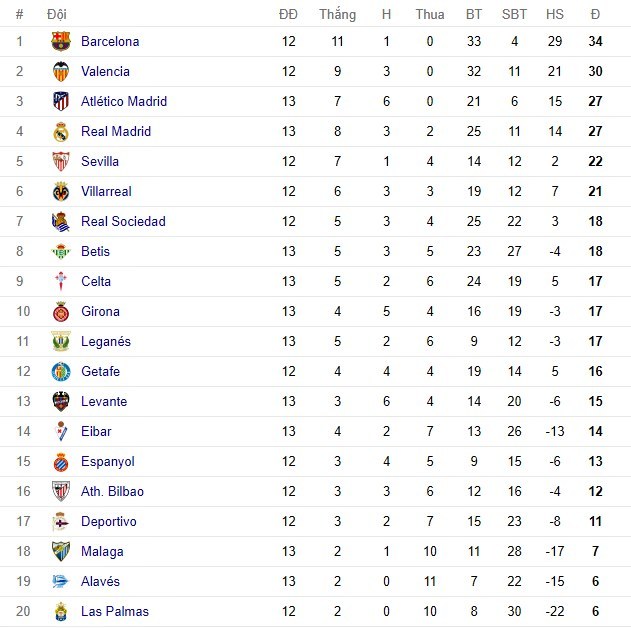The width and height of the screenshot is (631, 628).
Task: Click the Villarreal club crest icon
Action: tap(61, 192)
